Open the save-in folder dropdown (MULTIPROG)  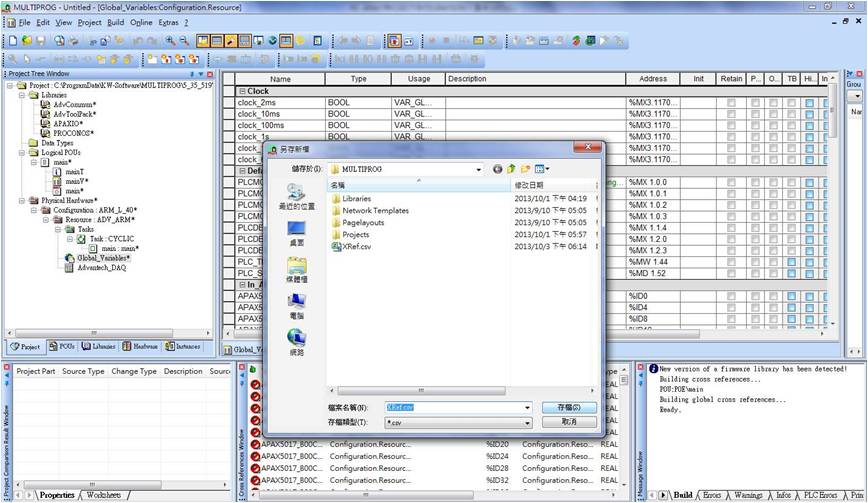pyautogui.click(x=478, y=169)
